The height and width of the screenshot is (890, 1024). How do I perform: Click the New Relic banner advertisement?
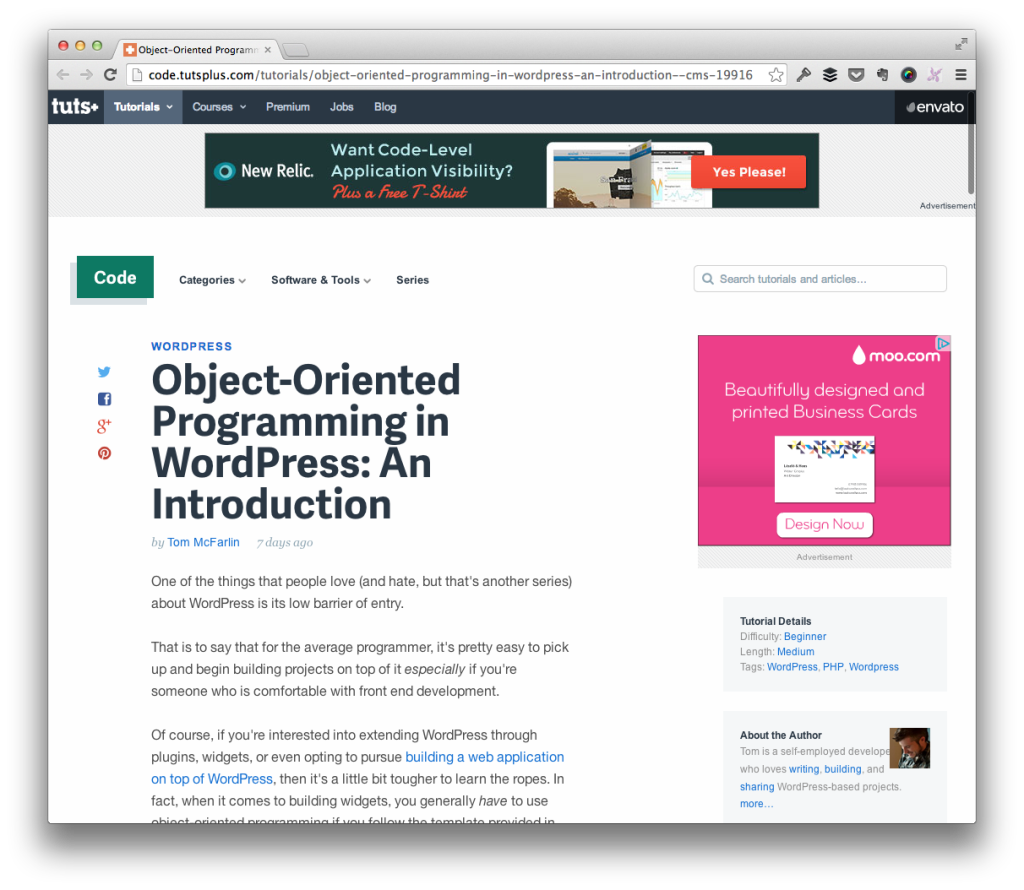click(x=511, y=170)
